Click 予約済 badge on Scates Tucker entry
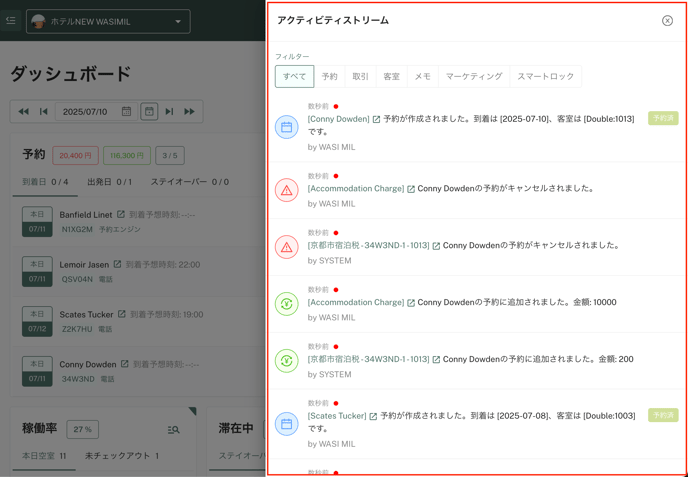688x477 pixels. tap(663, 415)
